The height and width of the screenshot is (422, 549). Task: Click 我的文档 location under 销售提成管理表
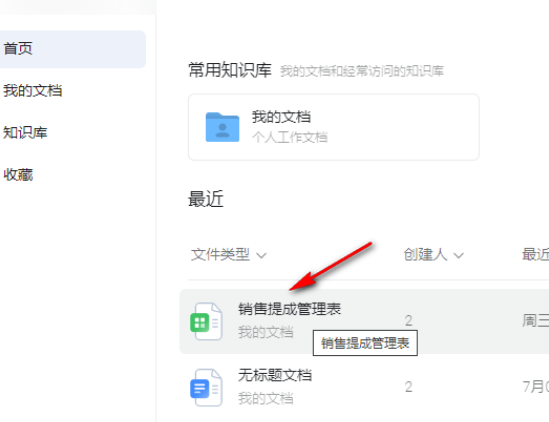pyautogui.click(x=265, y=332)
